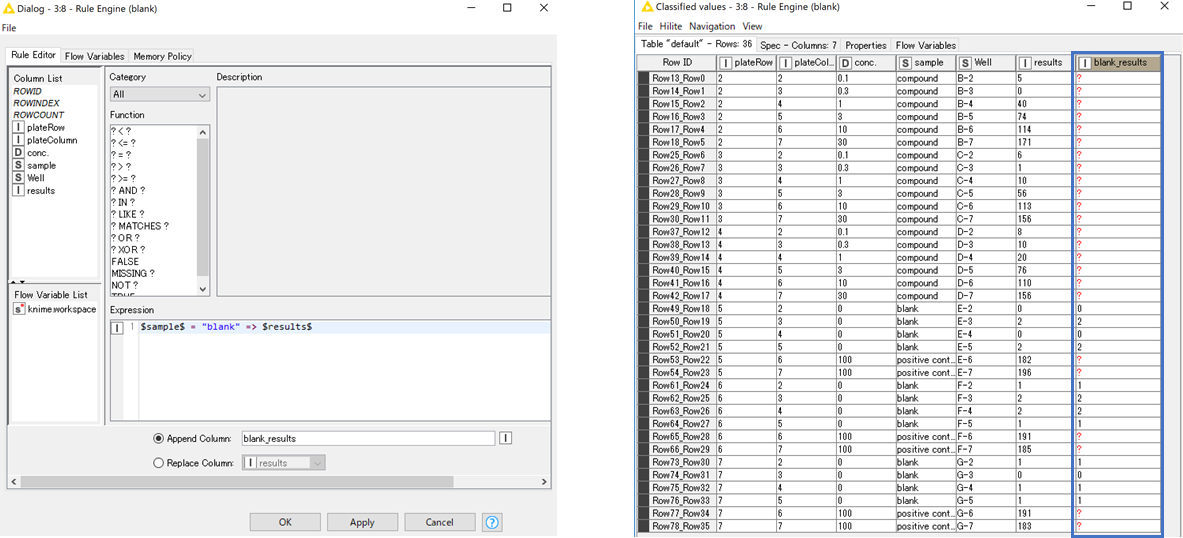
Task: Select the '? AND ?' function
Action: pyautogui.click(x=128, y=190)
